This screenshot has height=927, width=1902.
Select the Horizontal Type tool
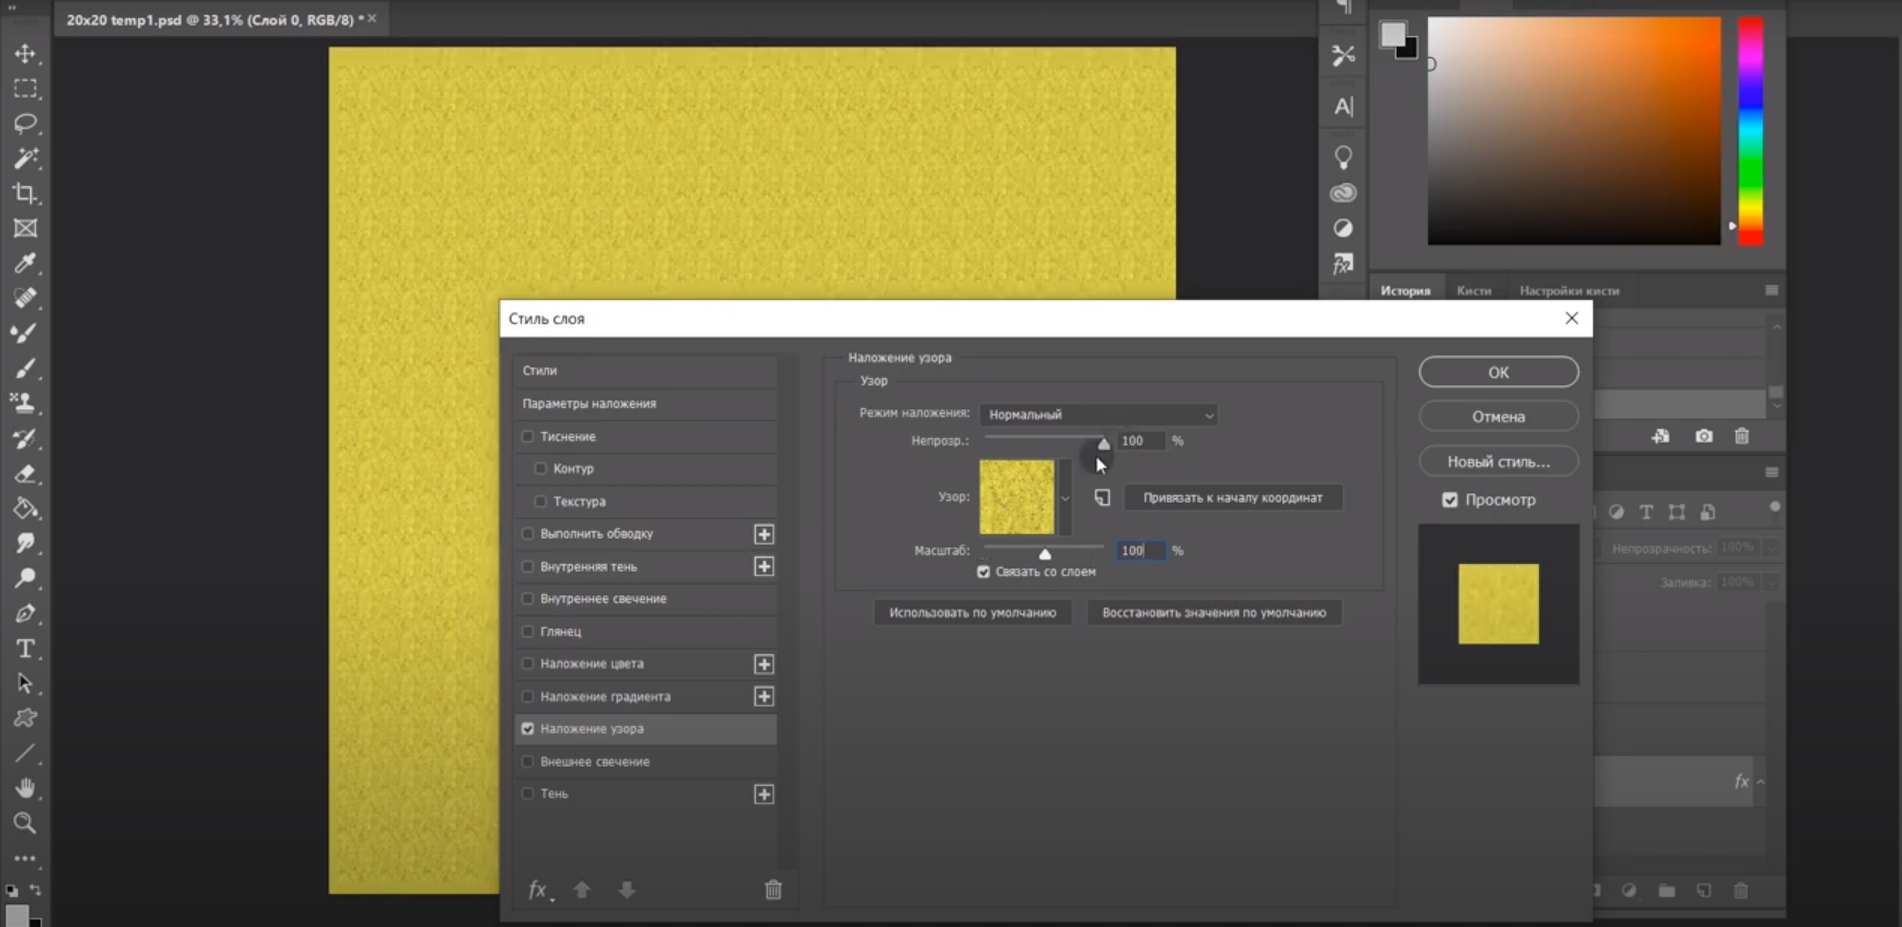point(25,648)
